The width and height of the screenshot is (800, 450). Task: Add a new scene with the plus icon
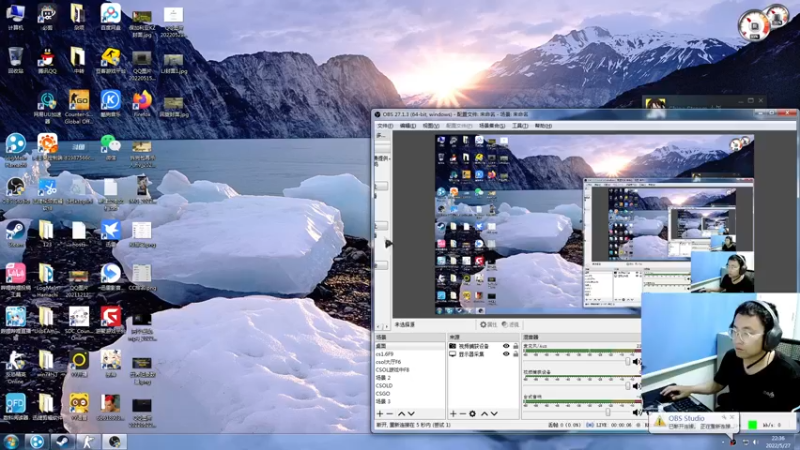pos(380,414)
